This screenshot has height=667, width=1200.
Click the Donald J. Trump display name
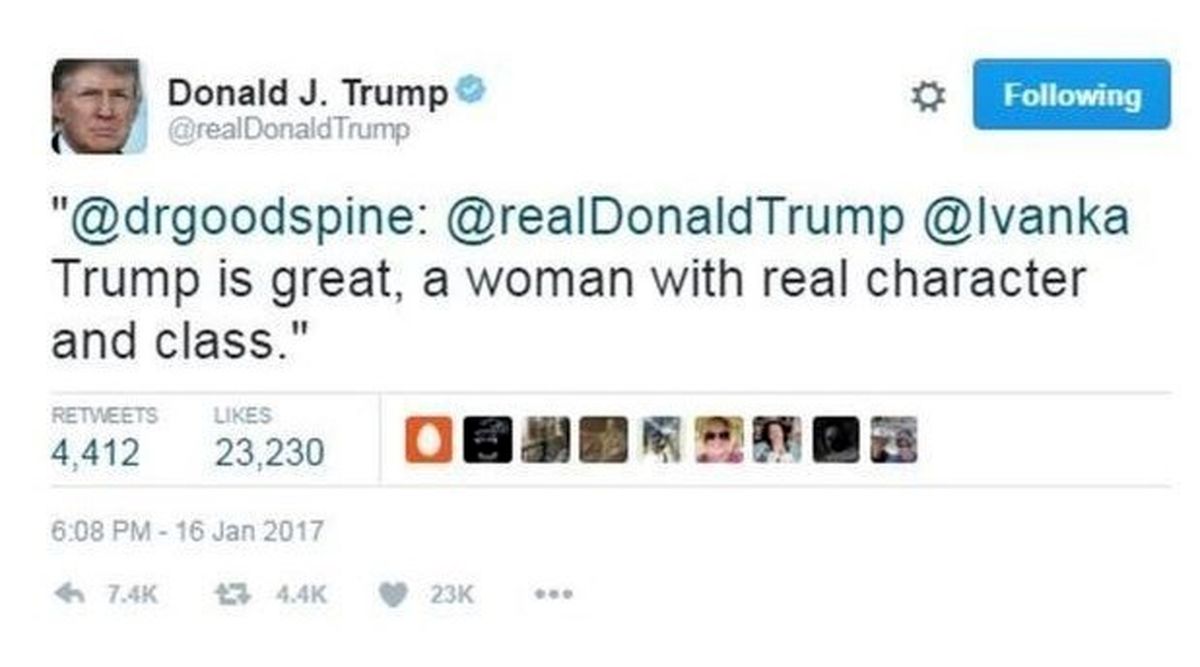coord(308,93)
